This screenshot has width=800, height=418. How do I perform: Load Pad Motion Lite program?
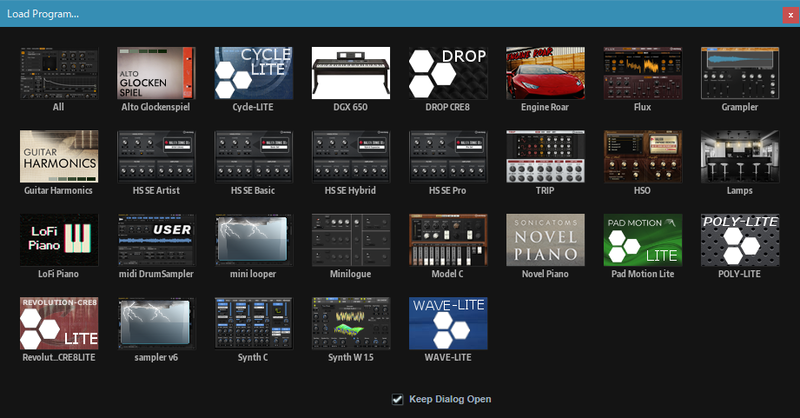click(643, 240)
